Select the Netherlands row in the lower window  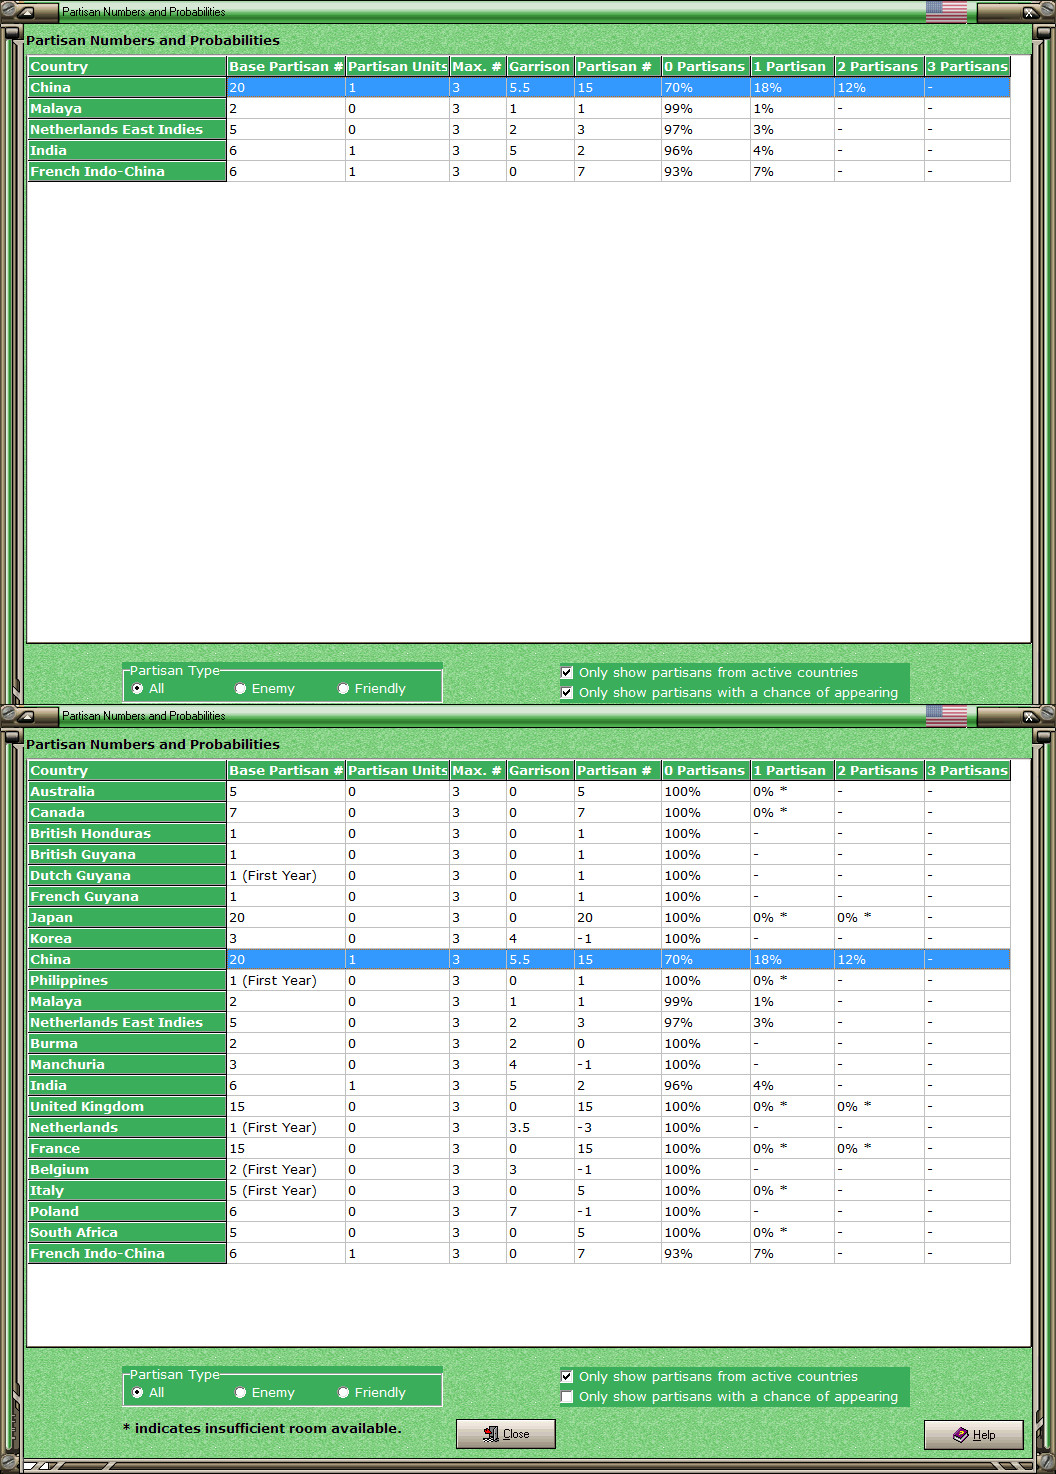[x=519, y=1128]
